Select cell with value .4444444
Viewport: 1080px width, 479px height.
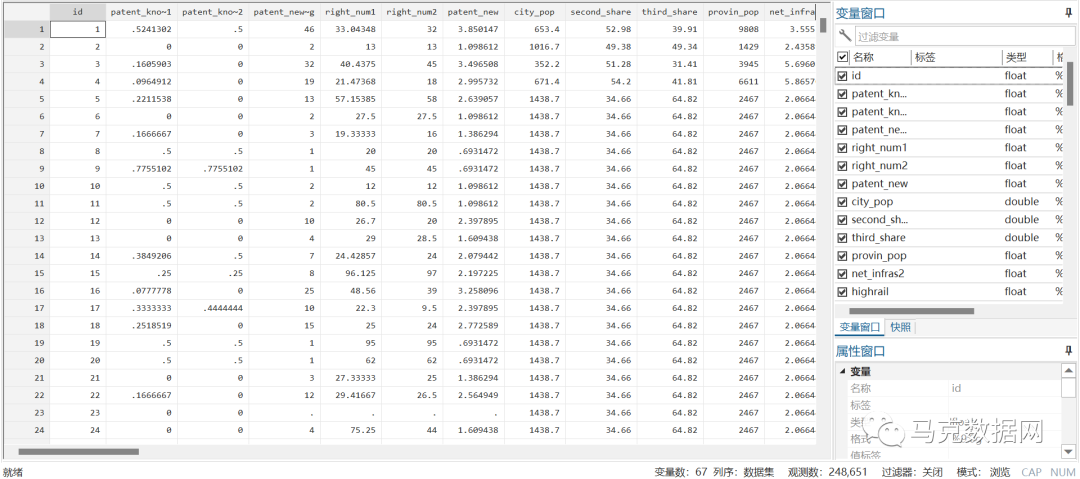tap(213, 308)
